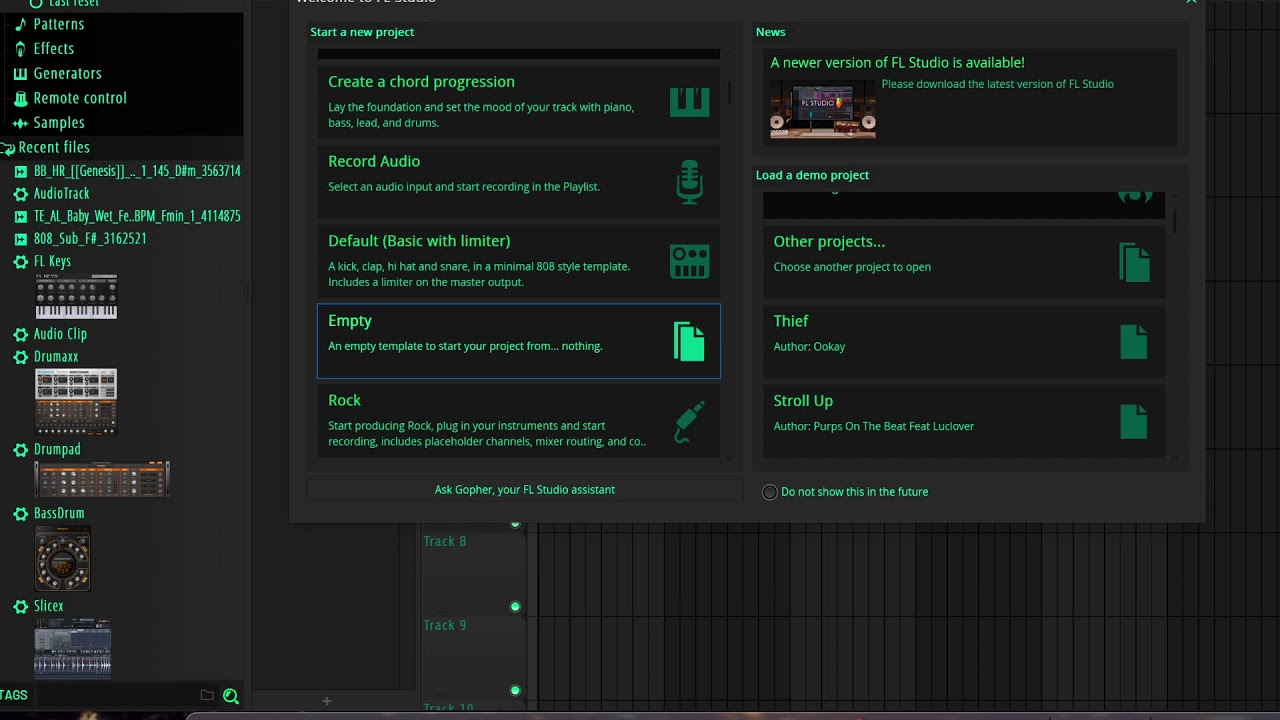Click the document icon in Stroll Up demo
Screen dimensions: 1280x720
click(1134, 421)
